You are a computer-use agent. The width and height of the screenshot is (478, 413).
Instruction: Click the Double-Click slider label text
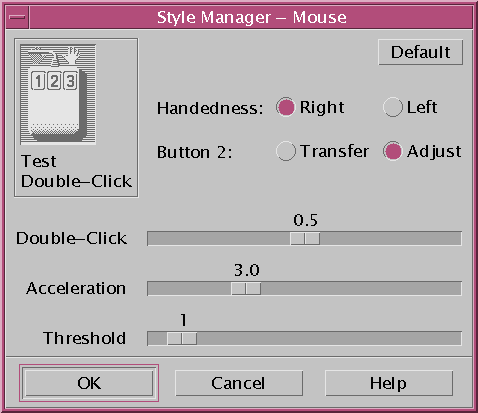[x=72, y=238]
